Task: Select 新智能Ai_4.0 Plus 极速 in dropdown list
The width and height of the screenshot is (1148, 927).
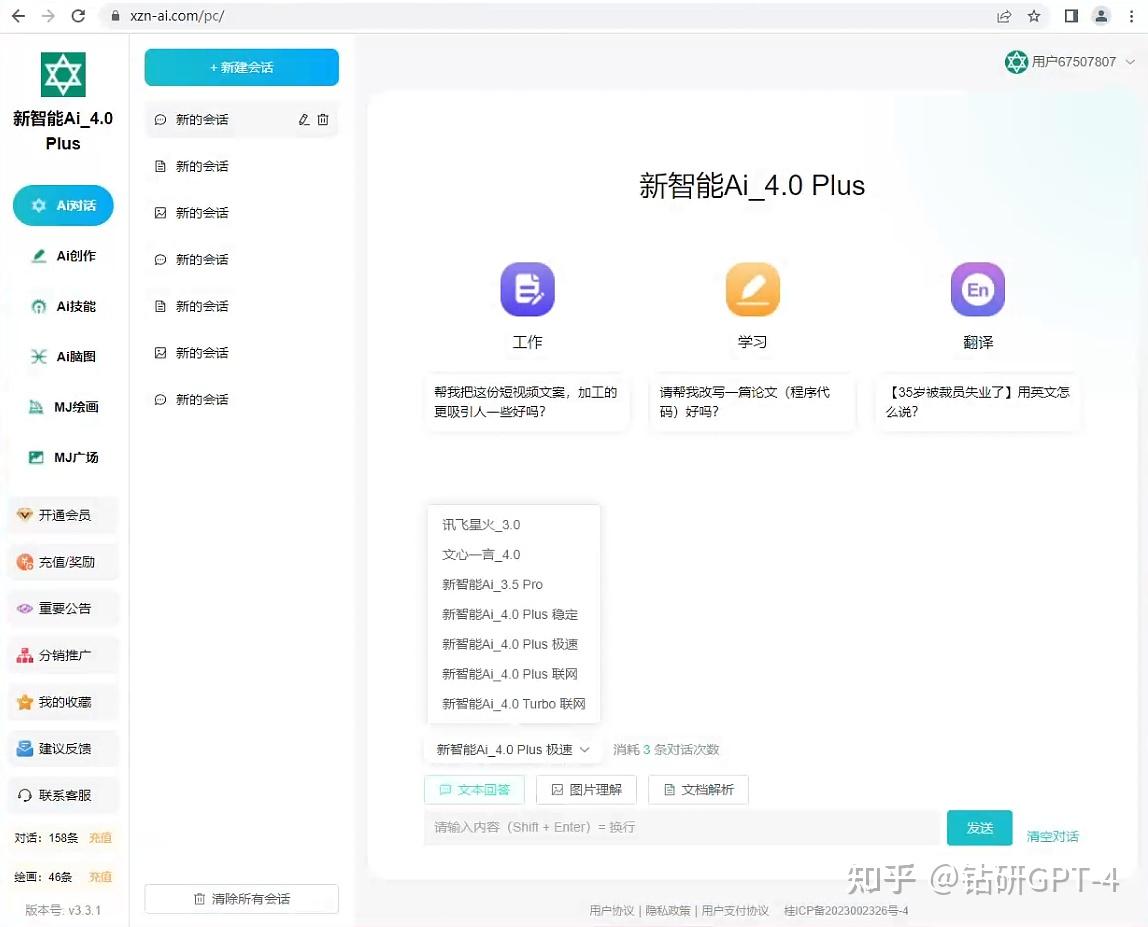Action: (513, 644)
